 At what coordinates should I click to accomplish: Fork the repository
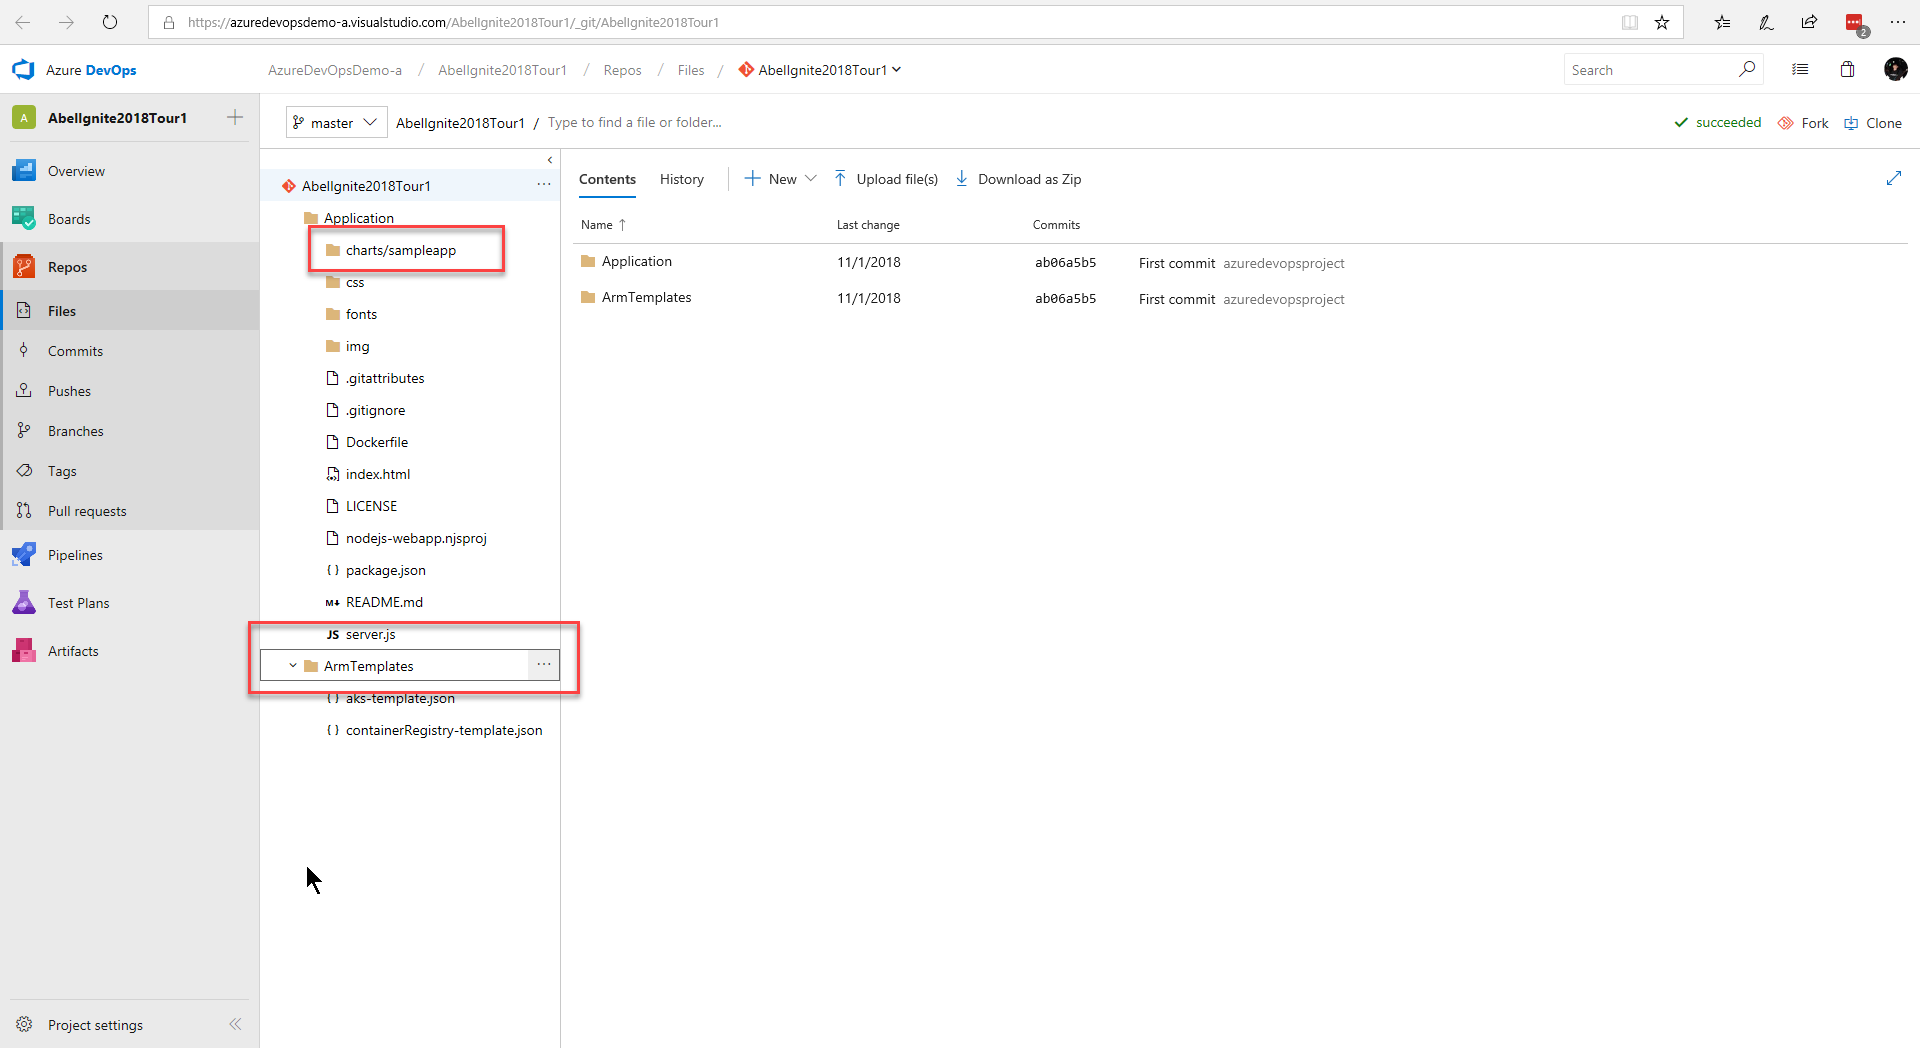tap(1803, 123)
